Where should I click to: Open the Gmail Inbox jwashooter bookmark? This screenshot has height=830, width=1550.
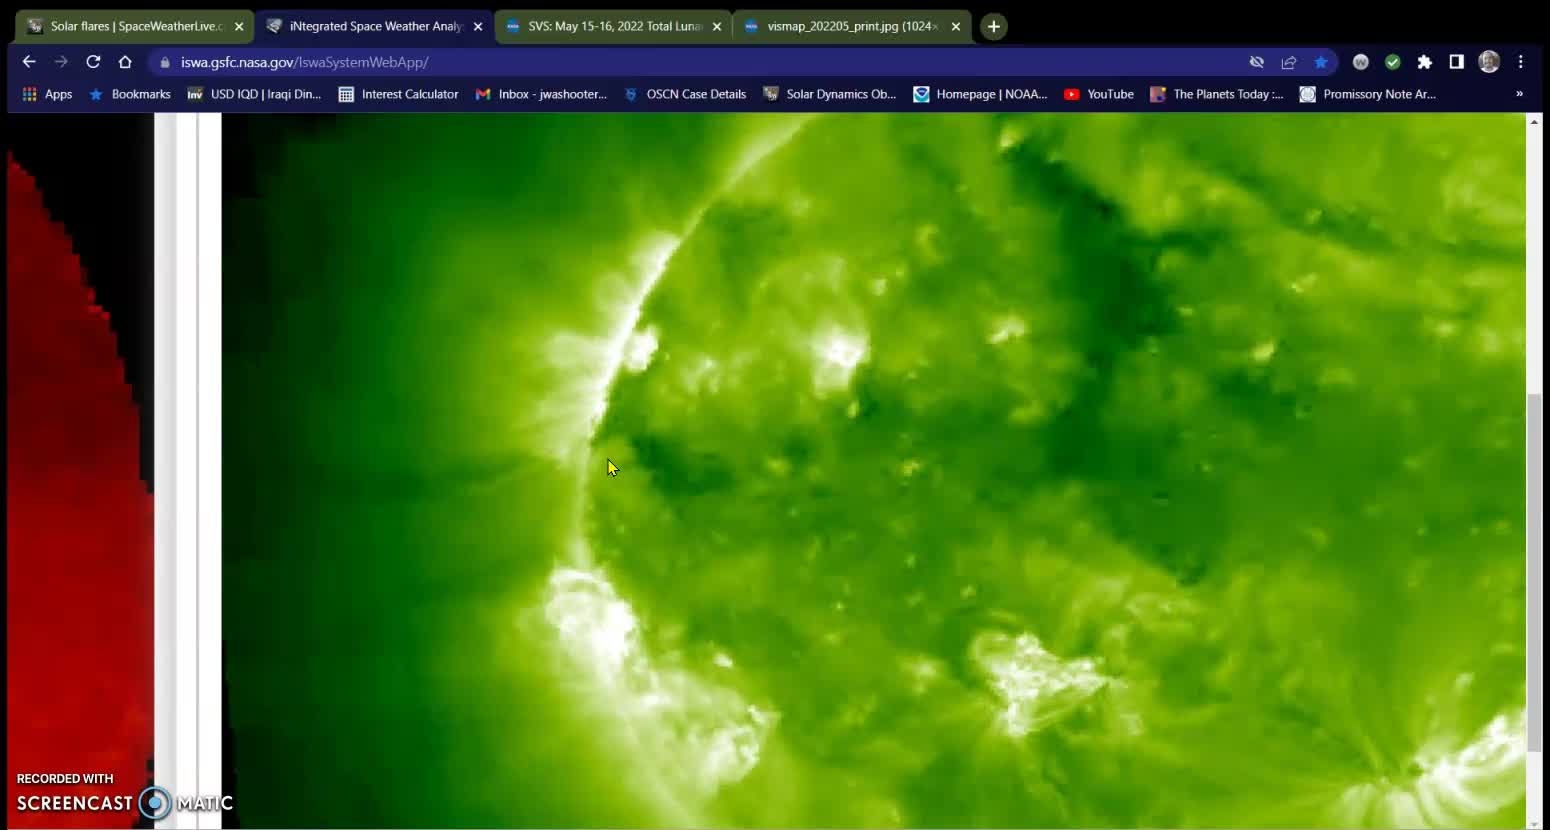(x=541, y=94)
